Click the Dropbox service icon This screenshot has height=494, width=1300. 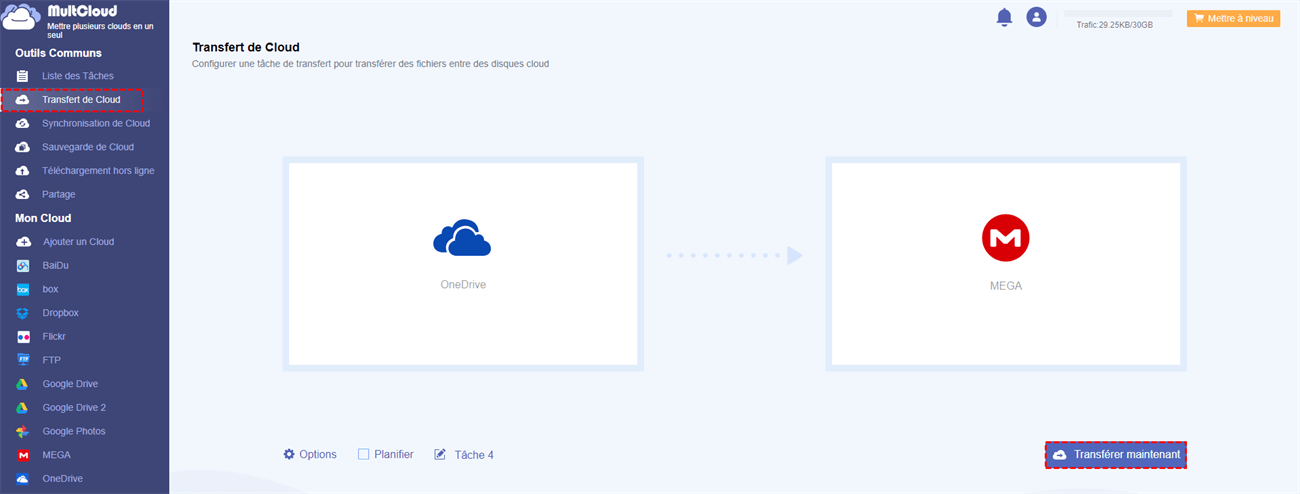23,313
